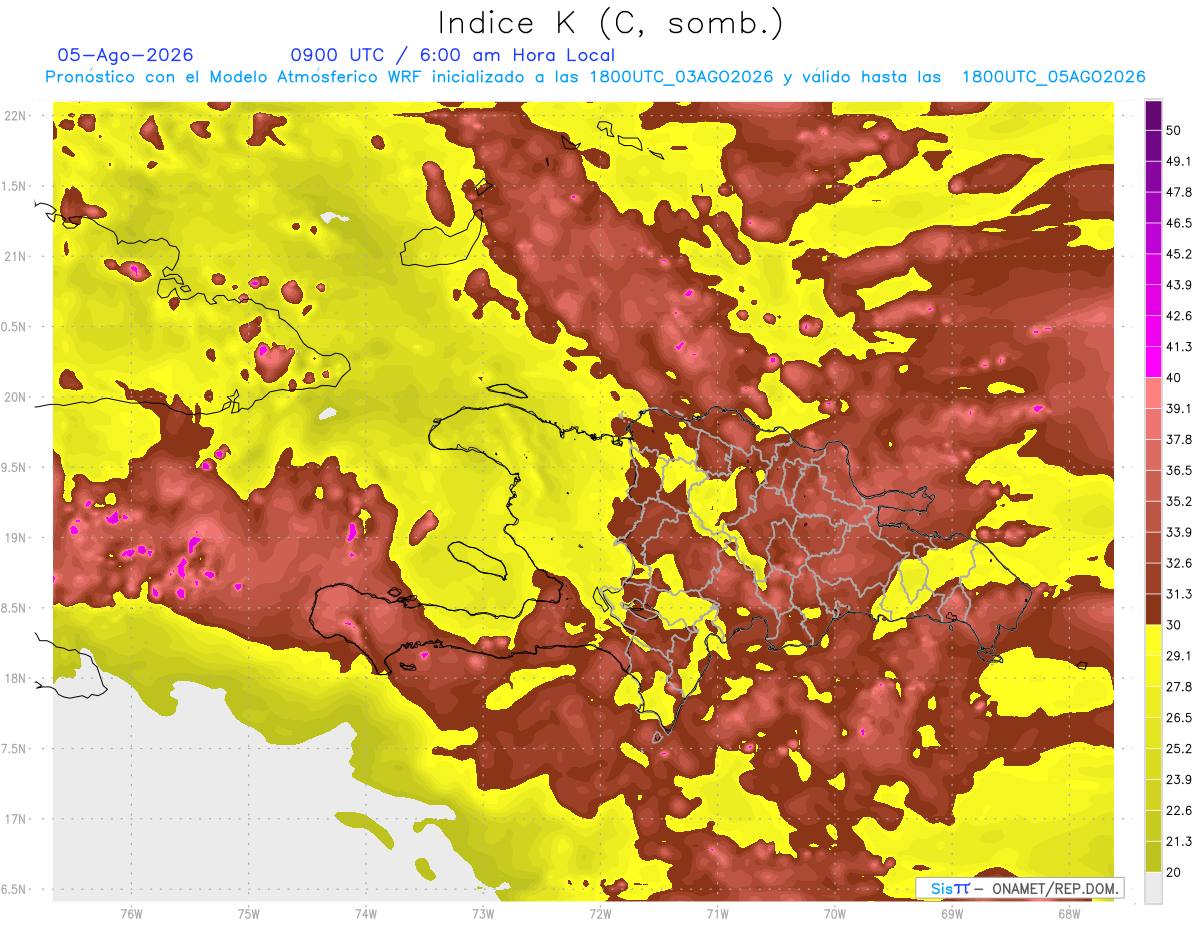
Task: Click the colorbar value '40'
Action: (x=1175, y=378)
